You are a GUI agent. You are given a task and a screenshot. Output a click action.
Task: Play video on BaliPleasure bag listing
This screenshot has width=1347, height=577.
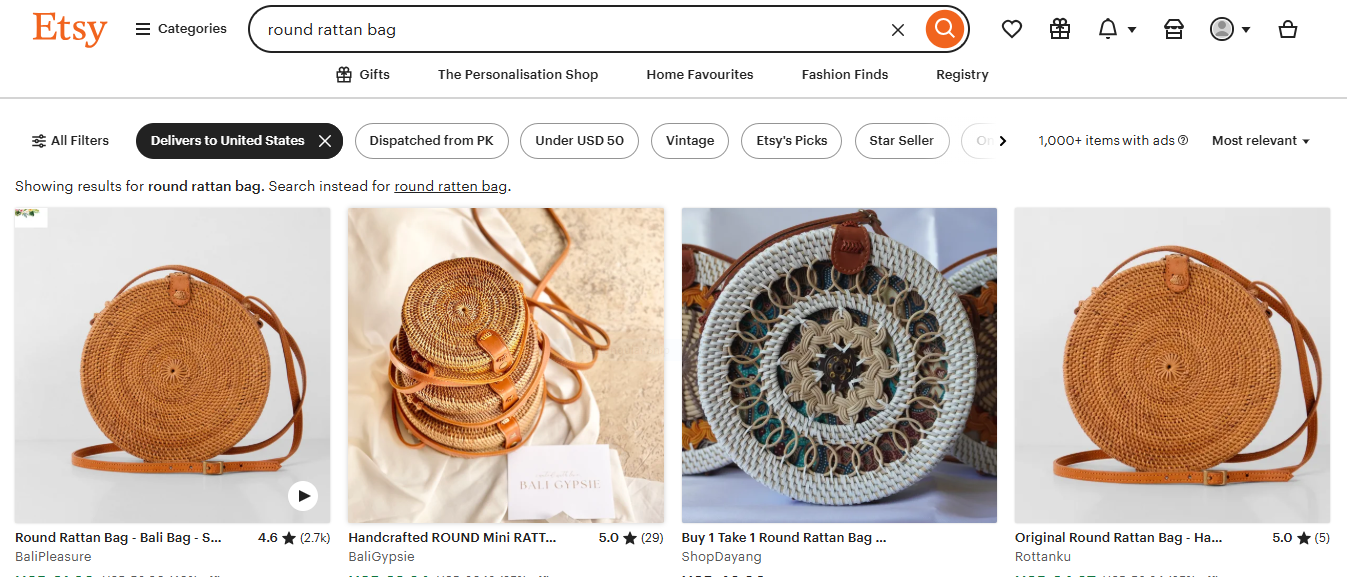click(x=302, y=495)
